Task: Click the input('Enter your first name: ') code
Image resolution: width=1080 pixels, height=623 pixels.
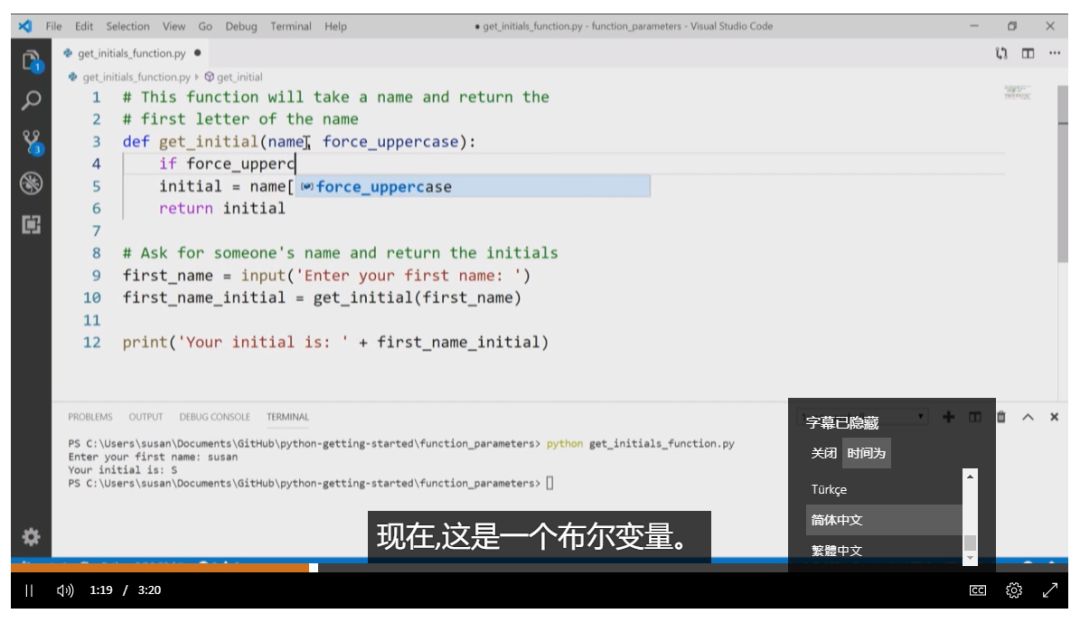Action: tap(386, 275)
